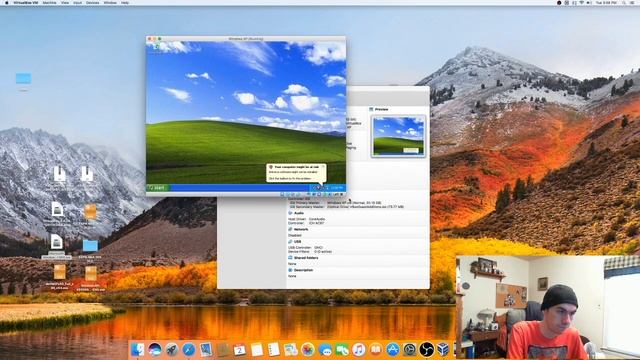Click the menu bar date and time
Viewport: 640px width, 360px height.
(x=606, y=2)
